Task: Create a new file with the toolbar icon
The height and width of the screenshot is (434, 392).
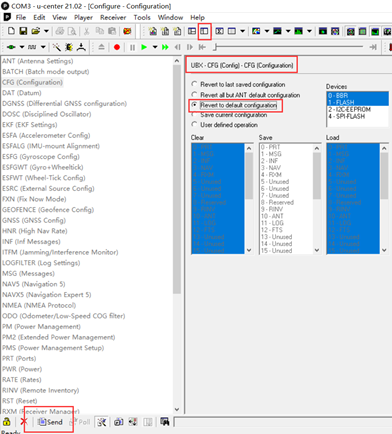Action: coord(11,31)
